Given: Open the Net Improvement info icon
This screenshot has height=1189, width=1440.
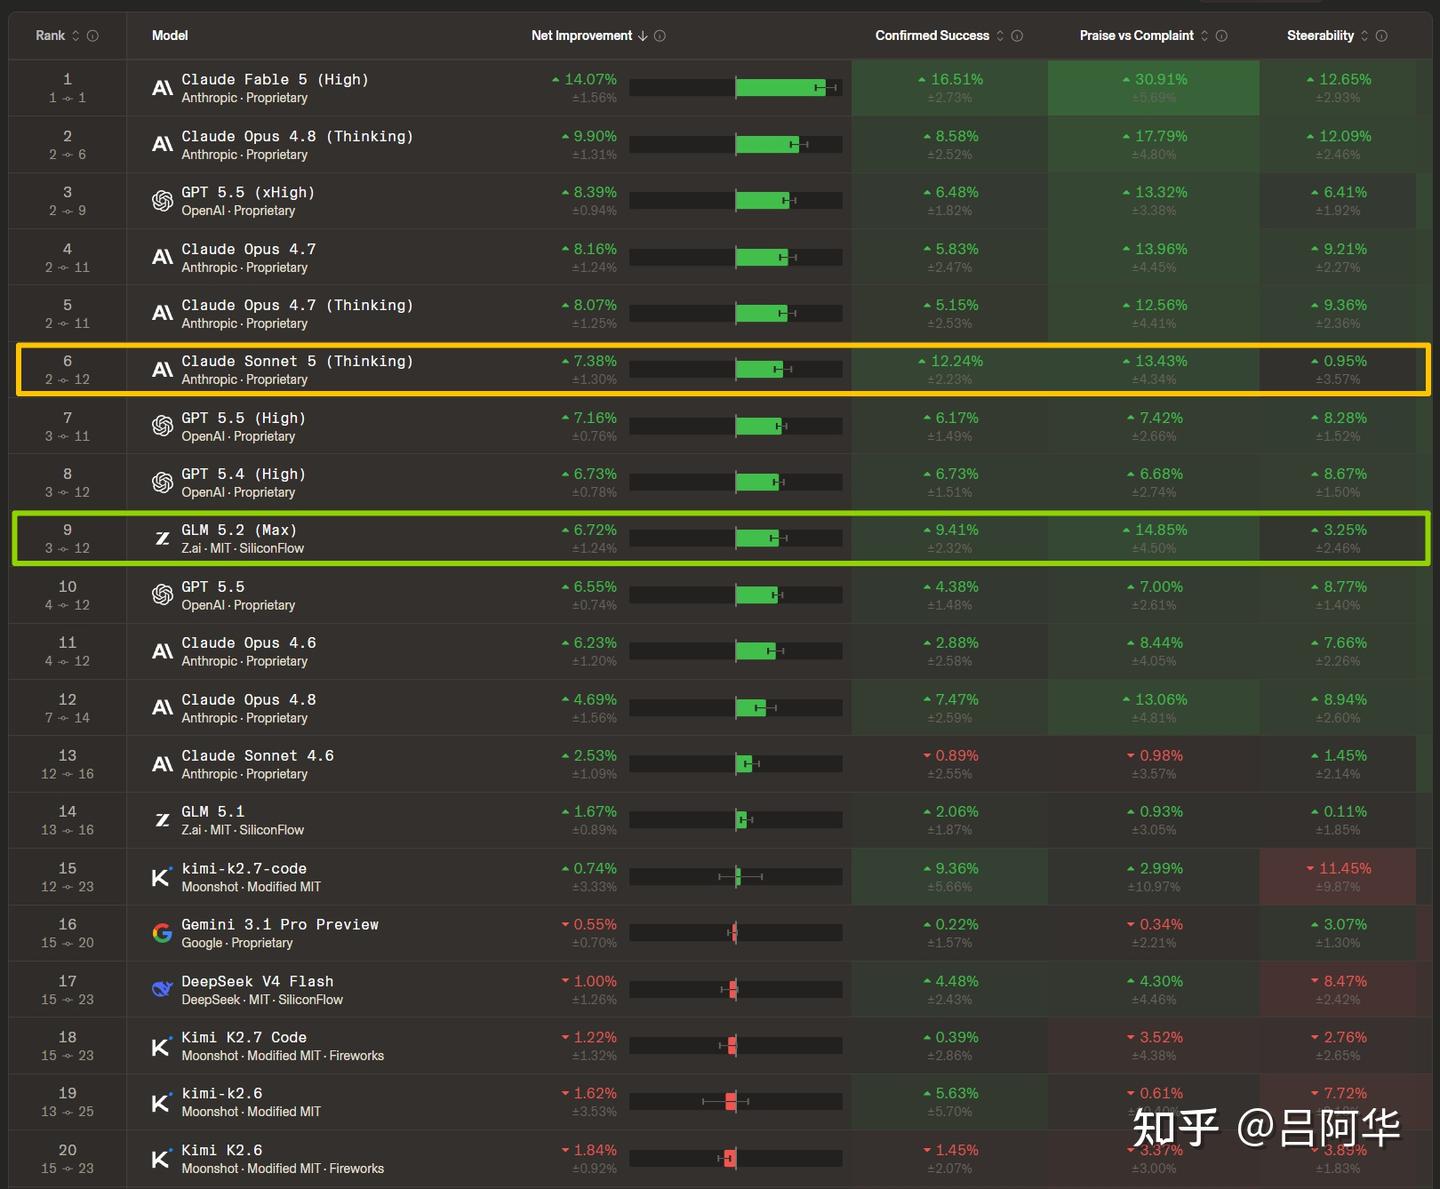Looking at the screenshot, I should tap(660, 36).
